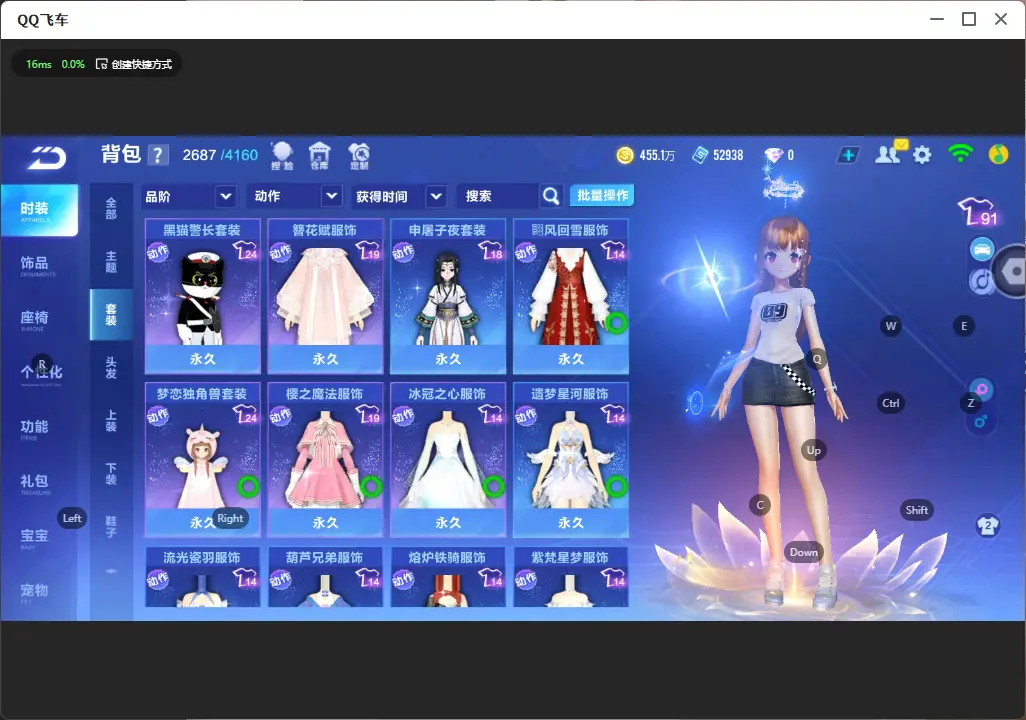The width and height of the screenshot is (1026, 720).
Task: Toggle green circle on 梦恋独角兽套装
Action: coord(248,486)
